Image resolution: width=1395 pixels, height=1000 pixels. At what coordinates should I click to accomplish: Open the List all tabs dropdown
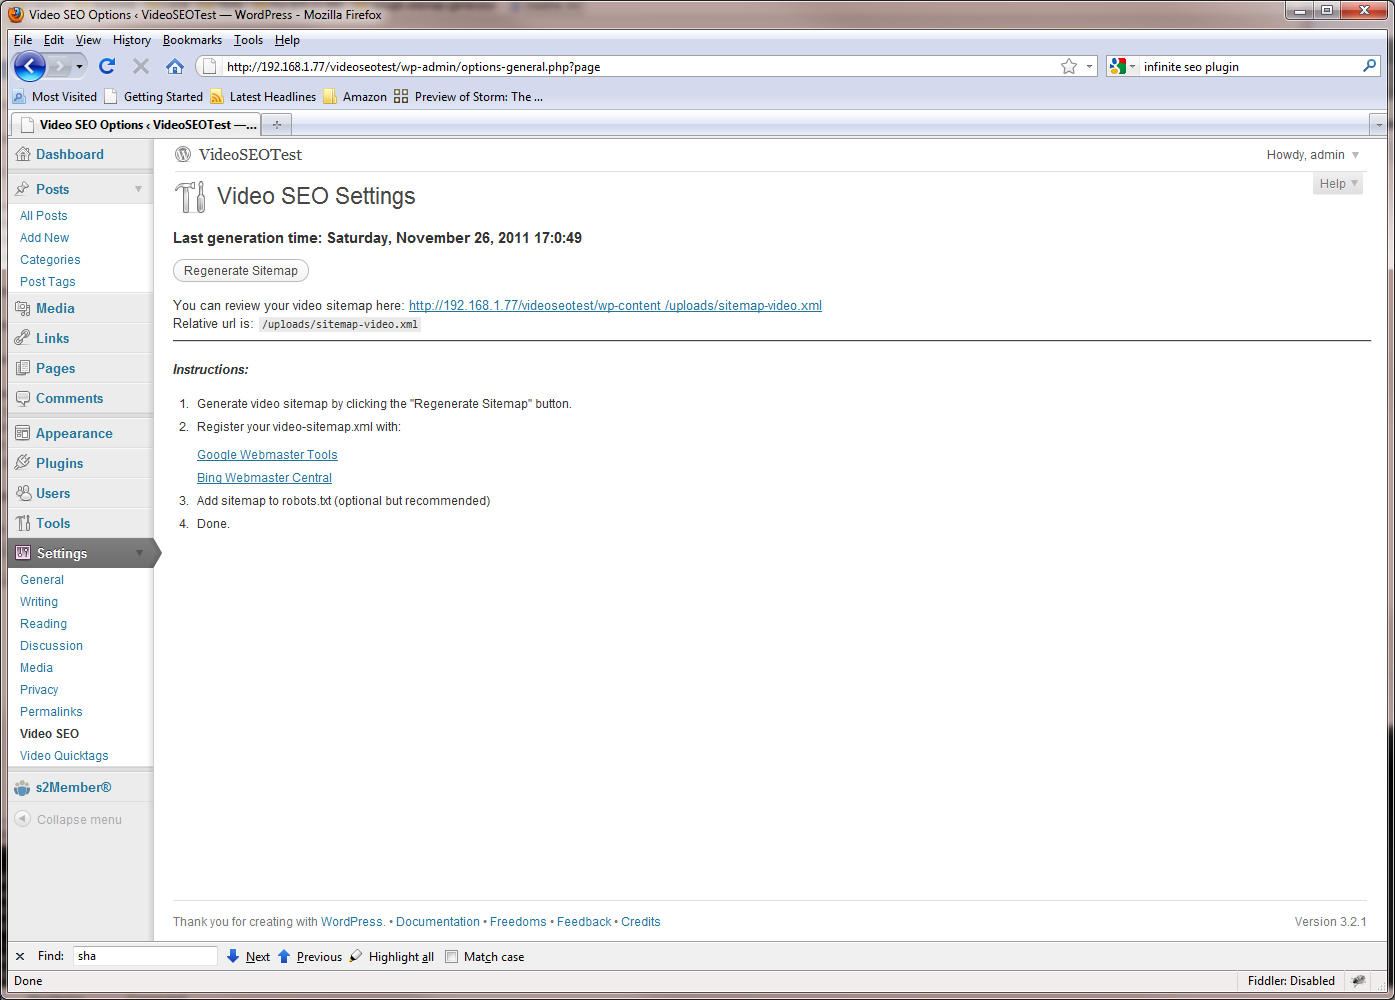coord(1378,125)
